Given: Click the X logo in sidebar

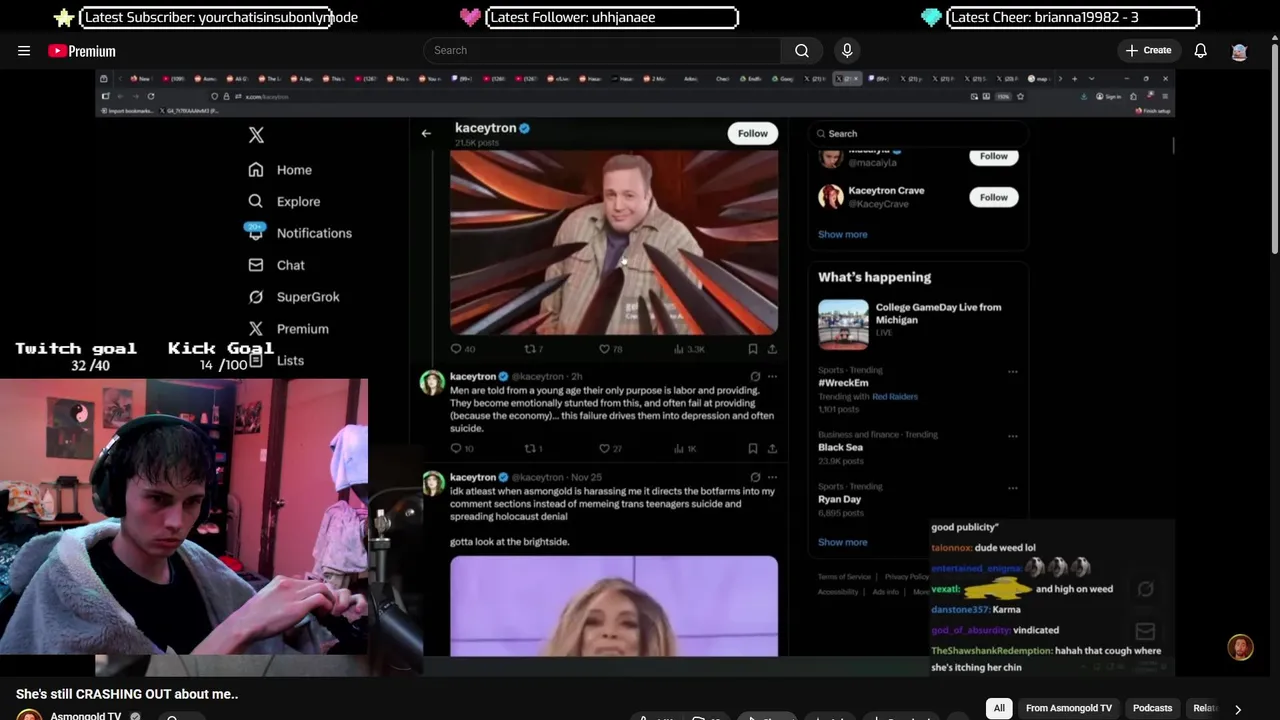Looking at the screenshot, I should [256, 135].
